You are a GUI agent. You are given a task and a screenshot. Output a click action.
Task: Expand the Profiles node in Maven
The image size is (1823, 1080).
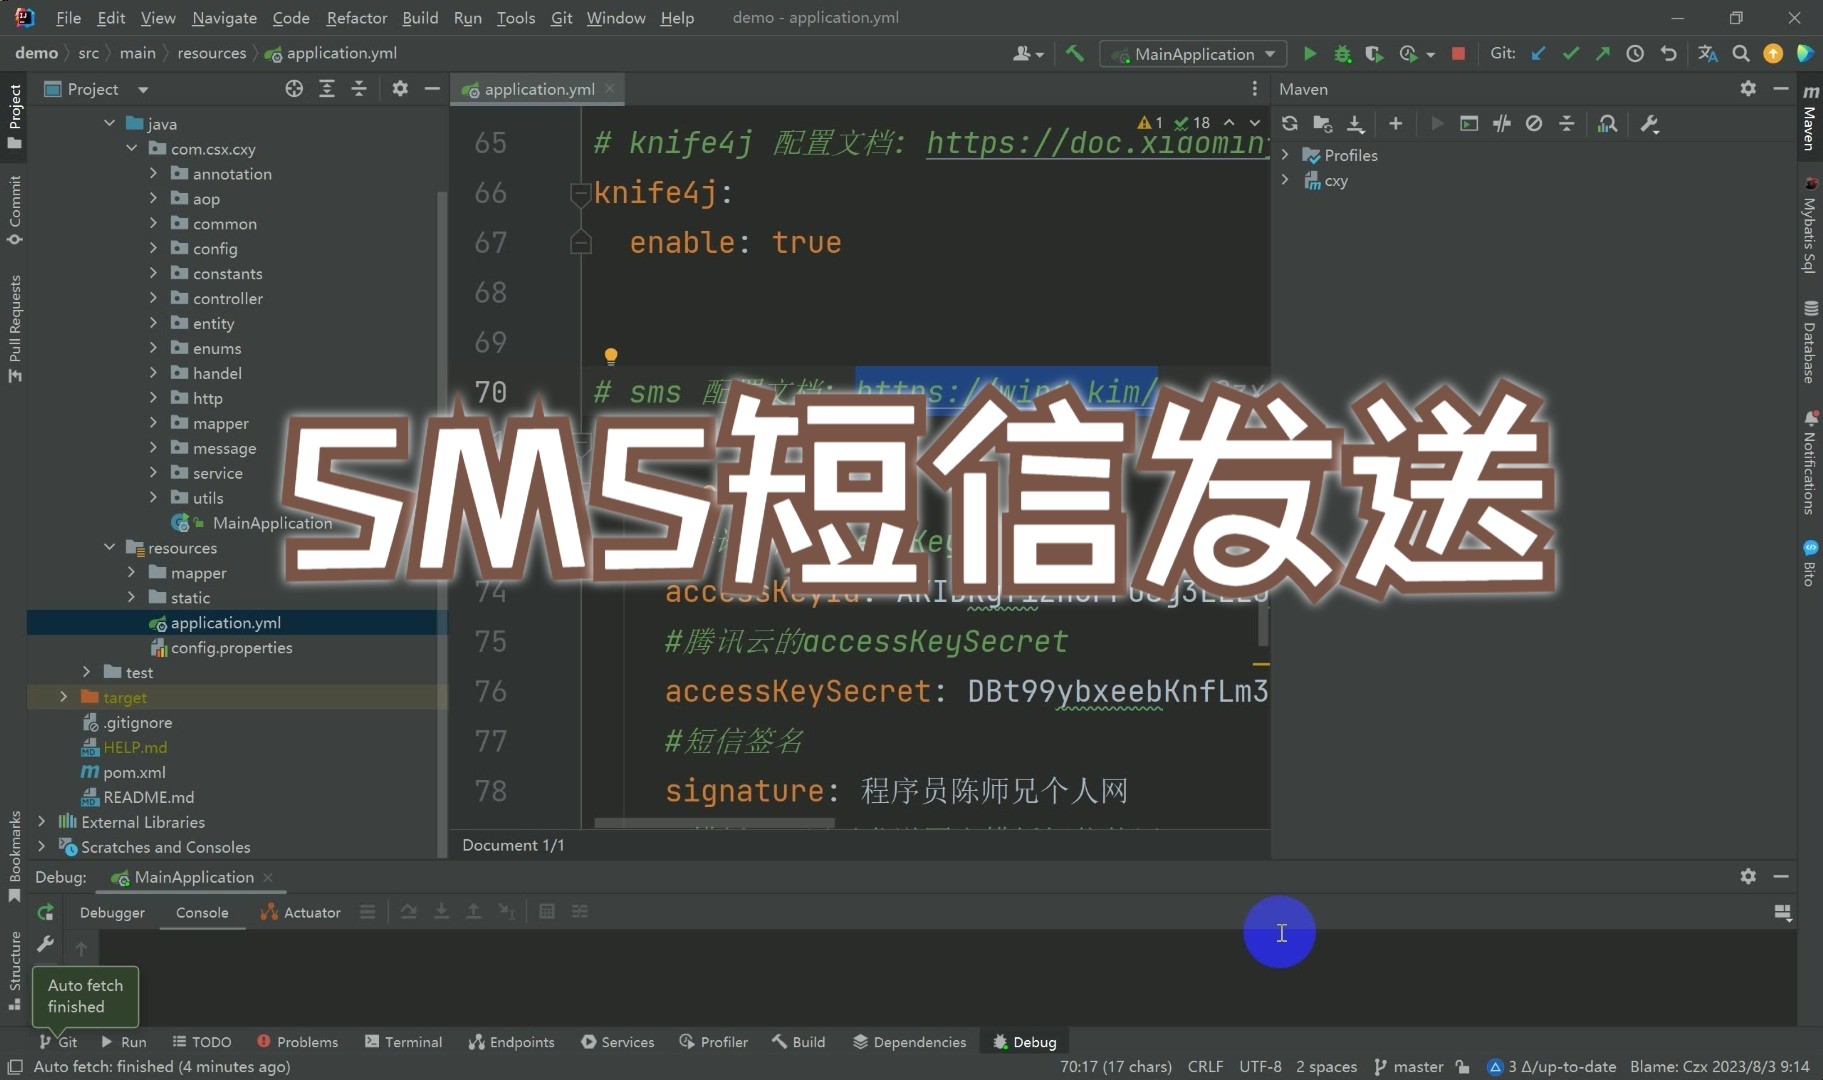pyautogui.click(x=1285, y=155)
